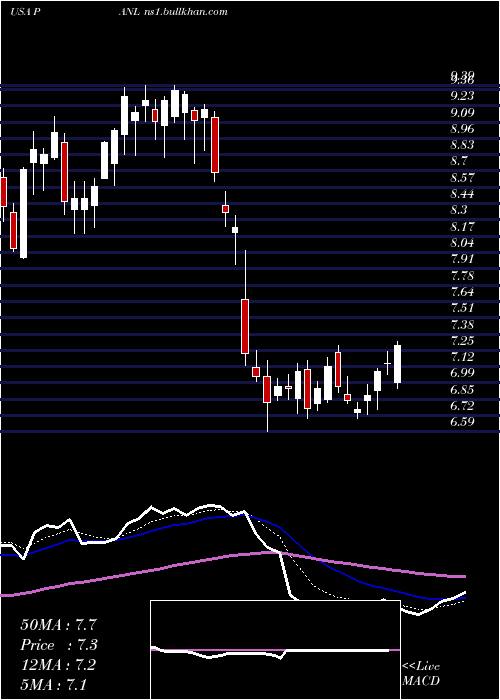Viewport: 500px width, 700px height.
Task: Select the 8.96 price axis label
Action: tap(462, 129)
